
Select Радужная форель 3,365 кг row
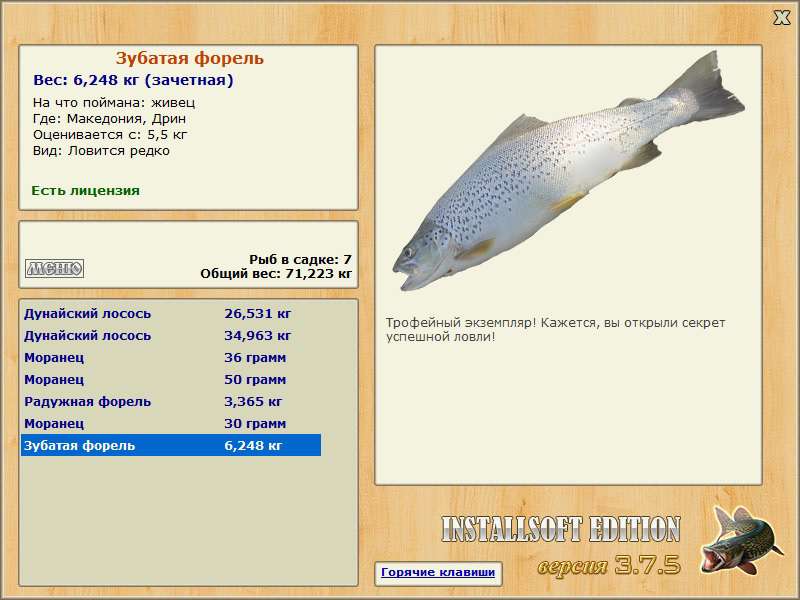pos(171,402)
